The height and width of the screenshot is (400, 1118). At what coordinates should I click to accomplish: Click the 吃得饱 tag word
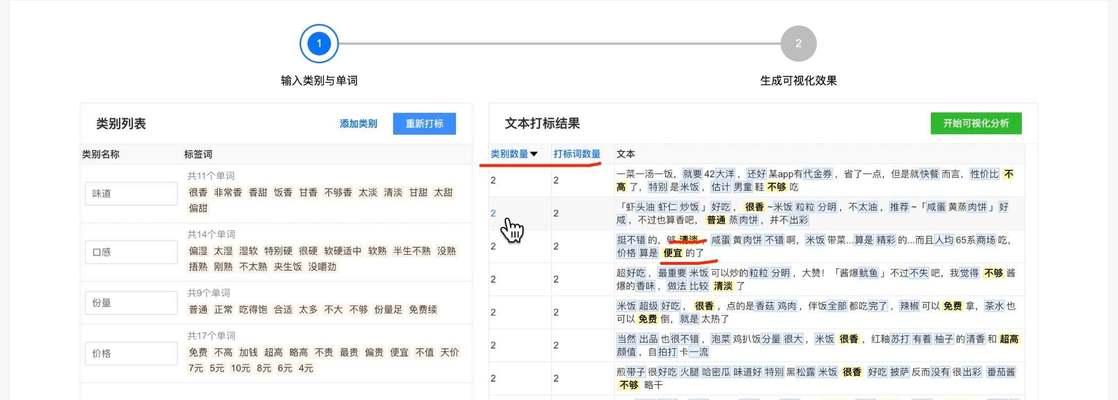pos(253,310)
